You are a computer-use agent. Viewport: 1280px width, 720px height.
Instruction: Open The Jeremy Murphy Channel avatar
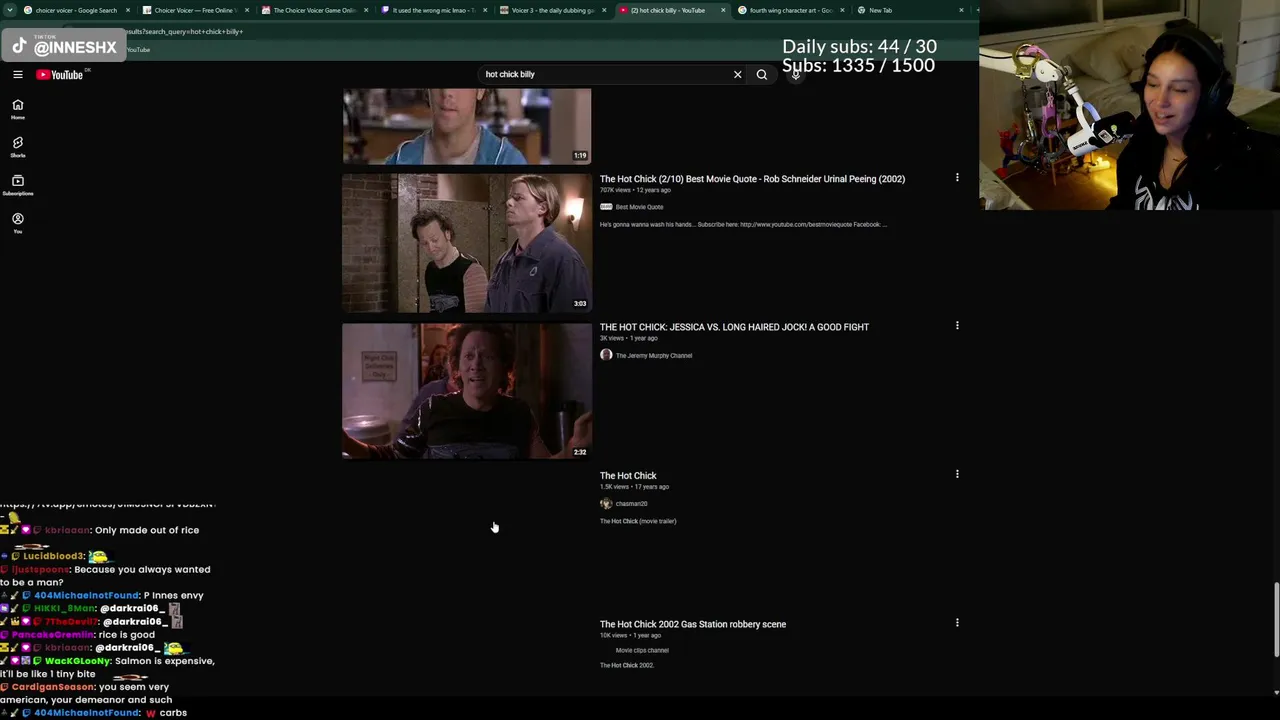click(606, 355)
